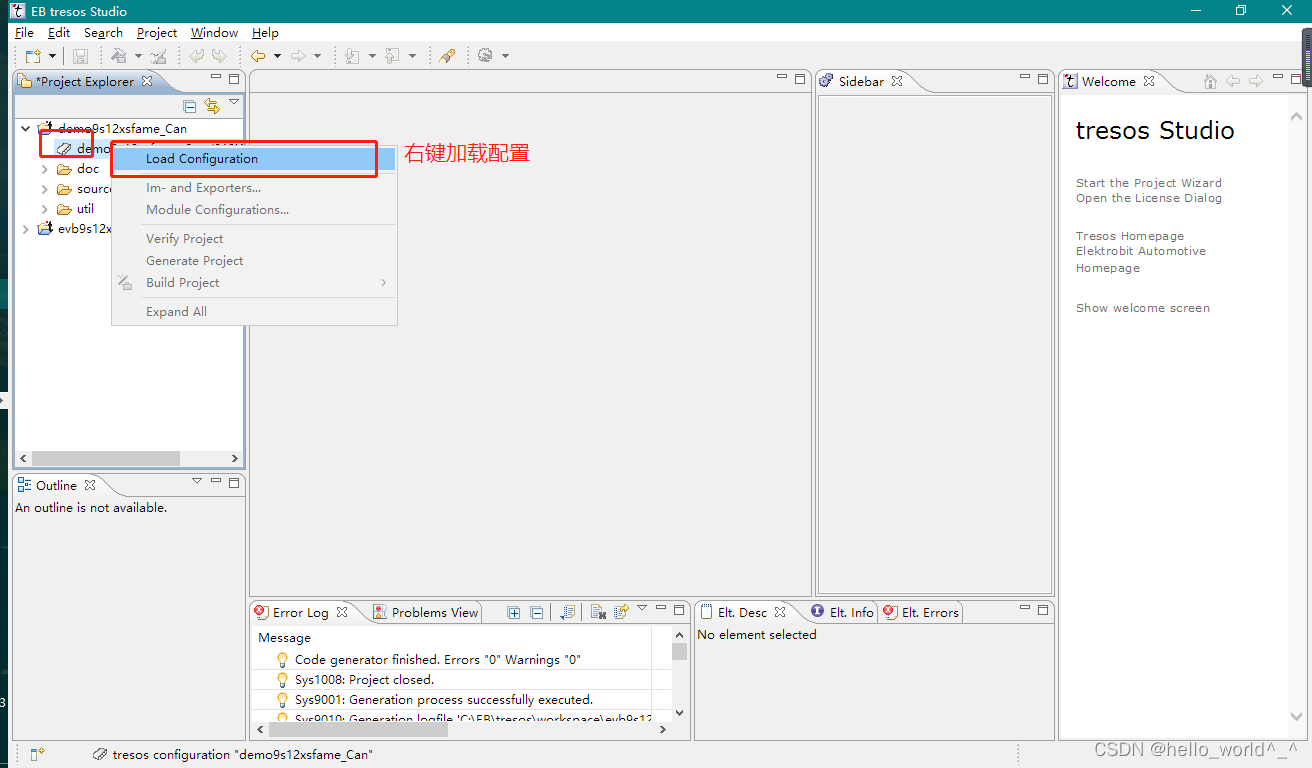The image size is (1312, 768).
Task: Expand the util folder
Action: pyautogui.click(x=44, y=209)
